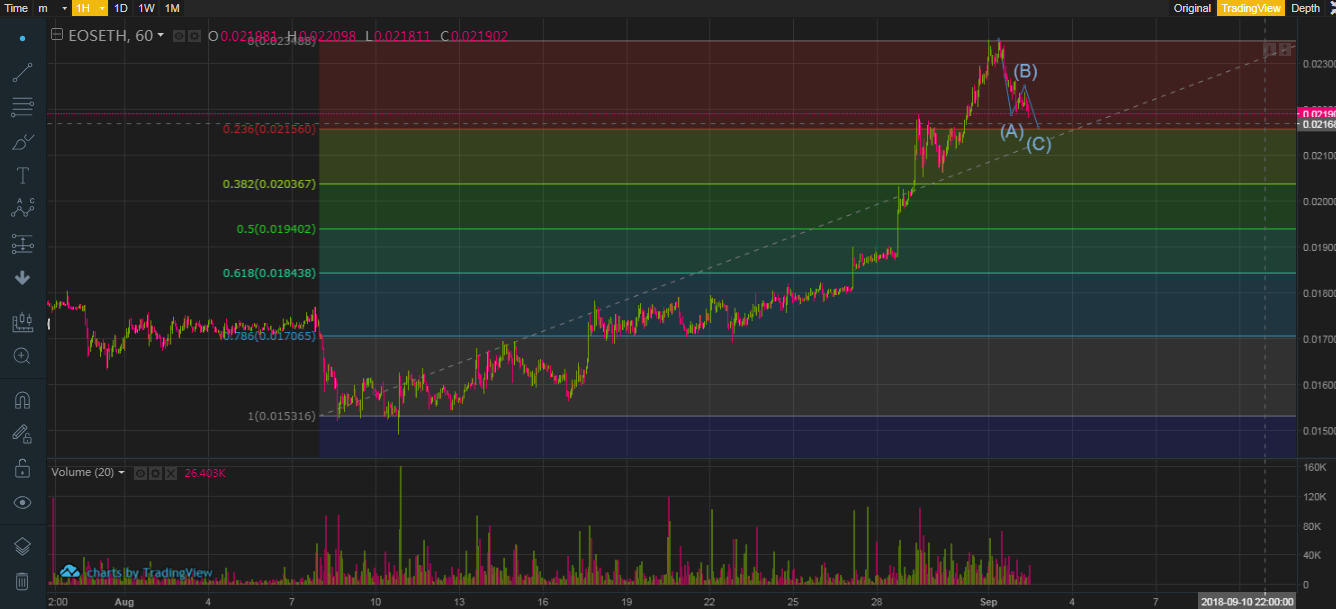Click the 0.236(0.021560) Fibonacci label
Viewport: 1336px width, 609px height.
269,129
